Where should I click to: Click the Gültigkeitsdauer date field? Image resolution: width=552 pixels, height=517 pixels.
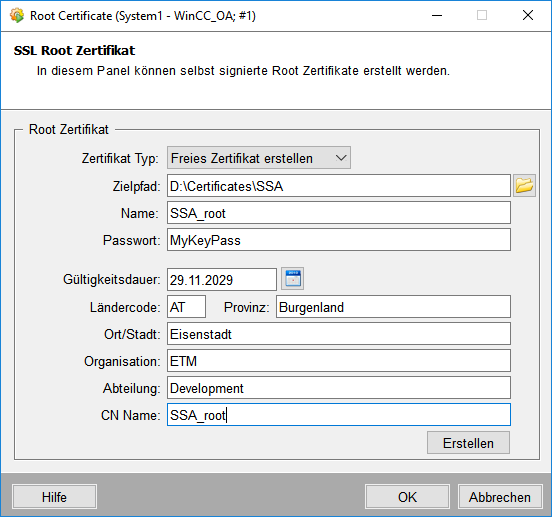pos(222,280)
